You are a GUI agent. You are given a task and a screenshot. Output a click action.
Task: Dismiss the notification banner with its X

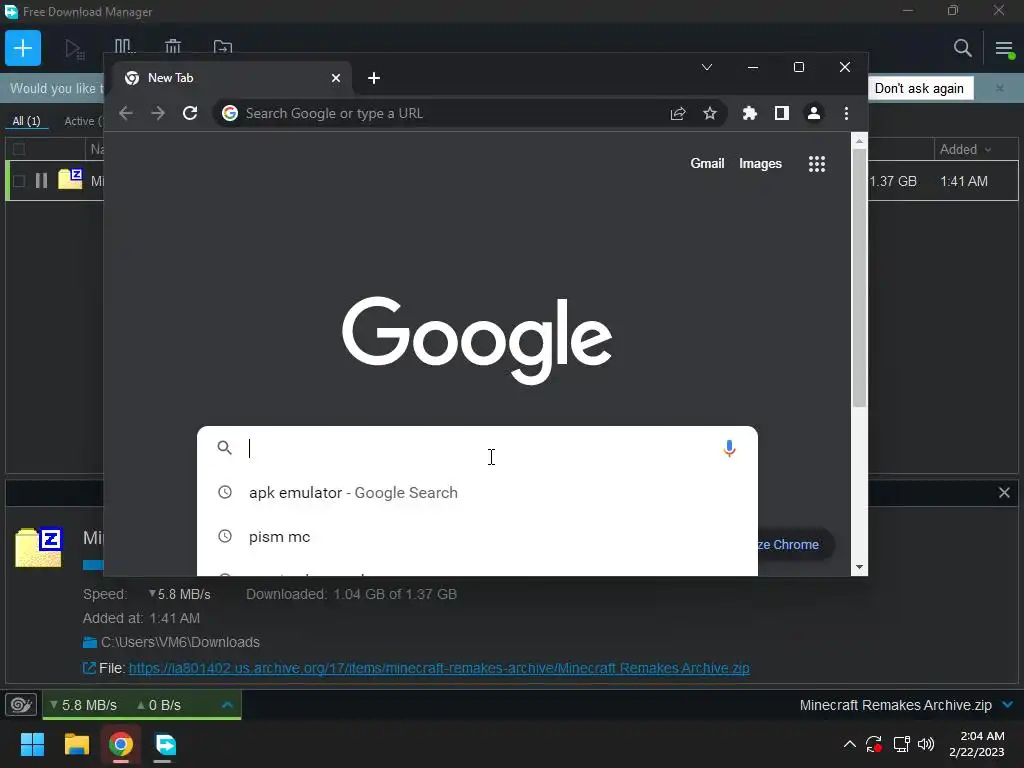999,88
